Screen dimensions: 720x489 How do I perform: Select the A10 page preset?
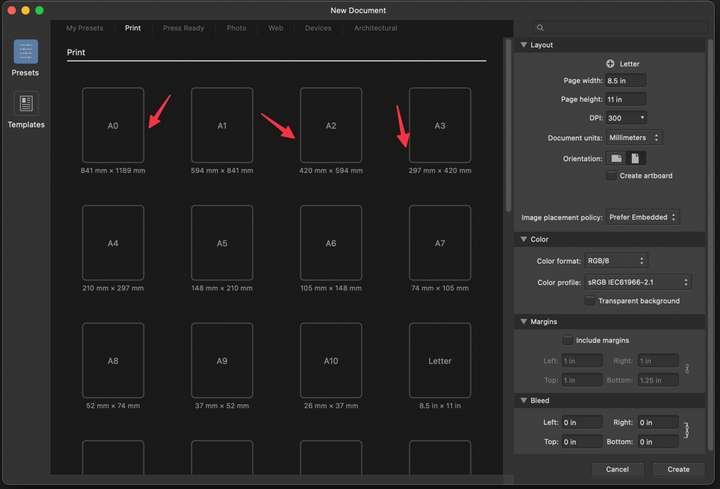[331, 360]
